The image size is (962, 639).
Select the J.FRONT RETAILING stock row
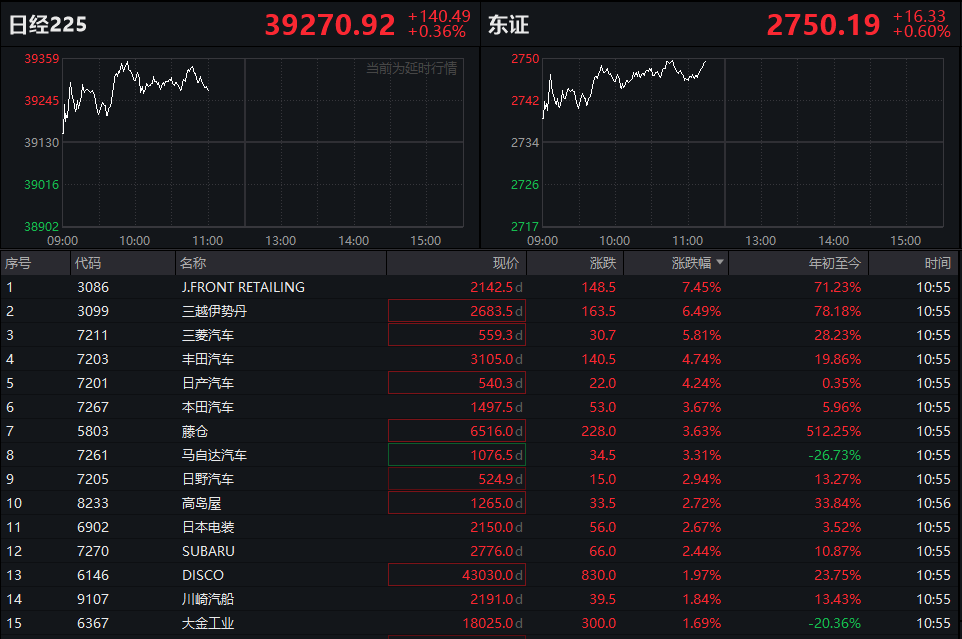(242, 288)
